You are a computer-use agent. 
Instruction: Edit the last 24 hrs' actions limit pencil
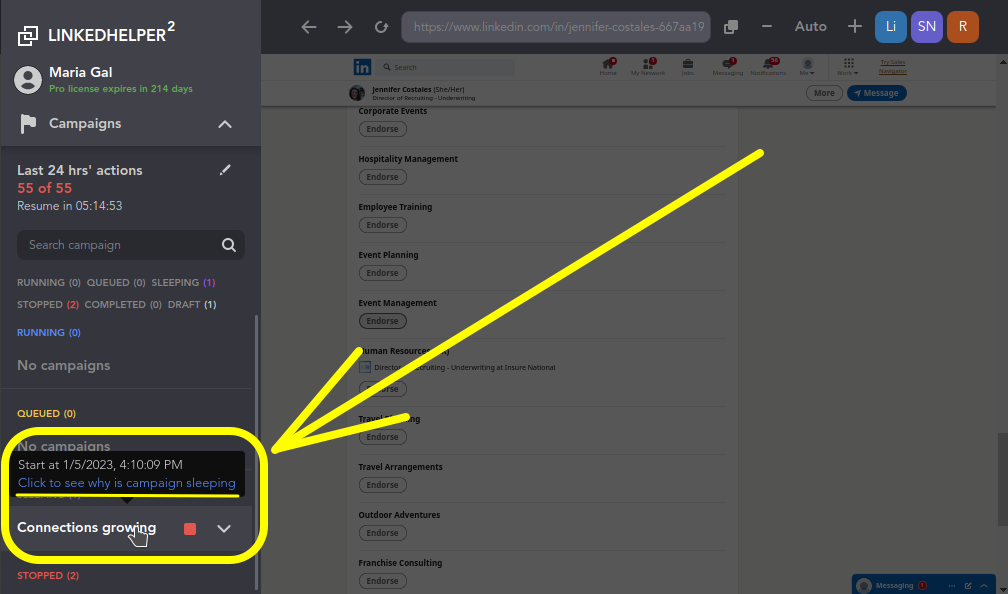[x=225, y=170]
